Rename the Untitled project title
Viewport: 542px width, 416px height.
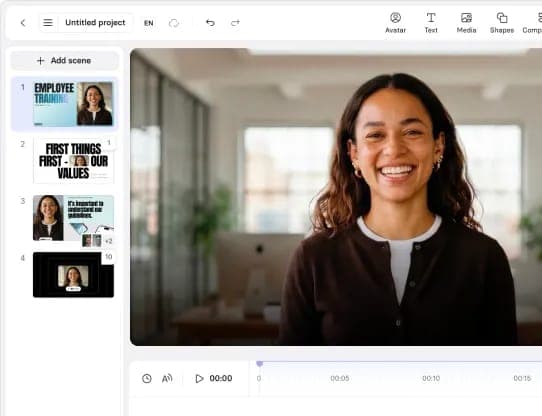click(95, 23)
